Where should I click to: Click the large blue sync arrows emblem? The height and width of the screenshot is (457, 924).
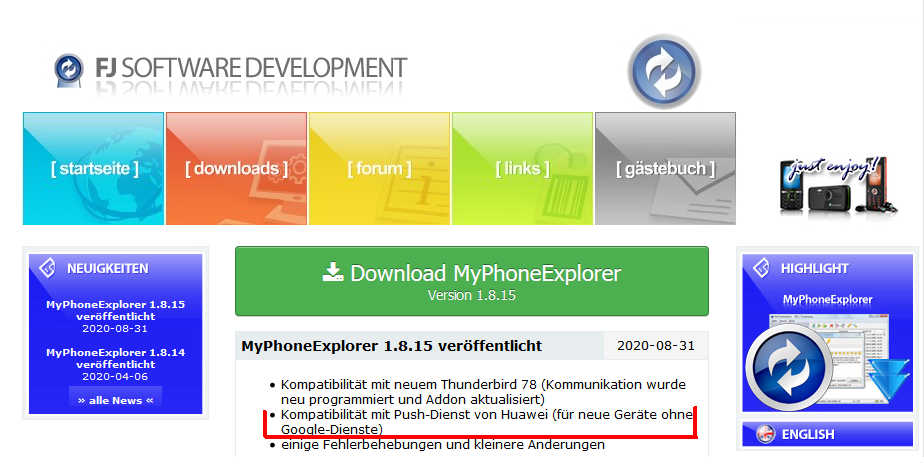[x=664, y=72]
